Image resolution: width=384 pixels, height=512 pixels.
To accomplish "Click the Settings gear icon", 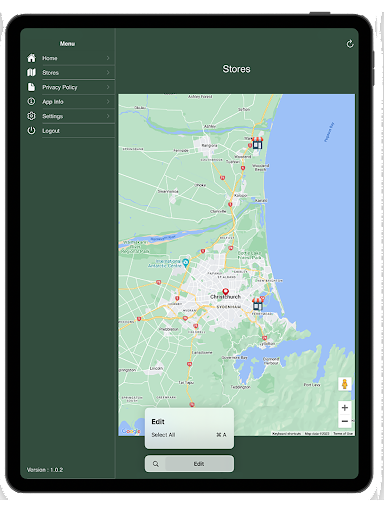I will [31, 116].
